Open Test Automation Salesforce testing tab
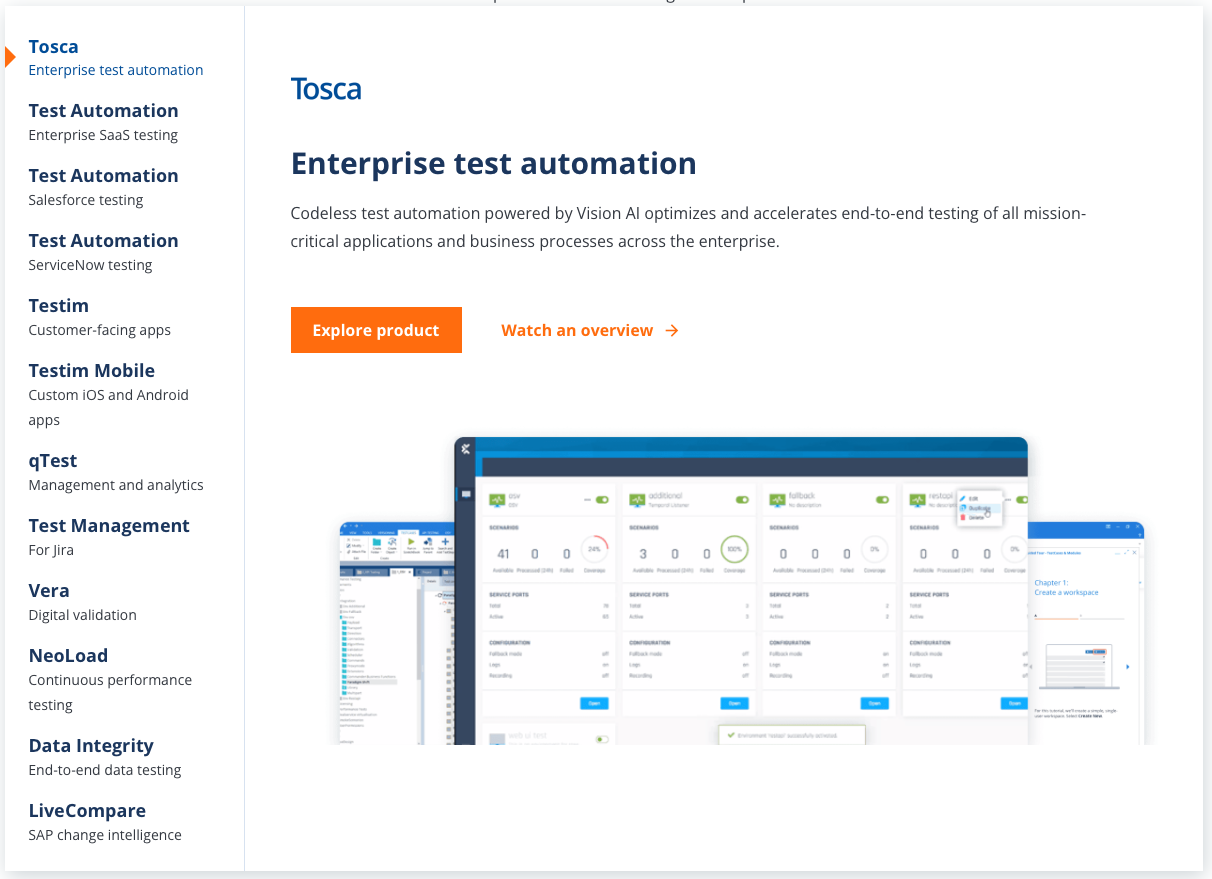This screenshot has height=879, width=1212. (x=104, y=187)
